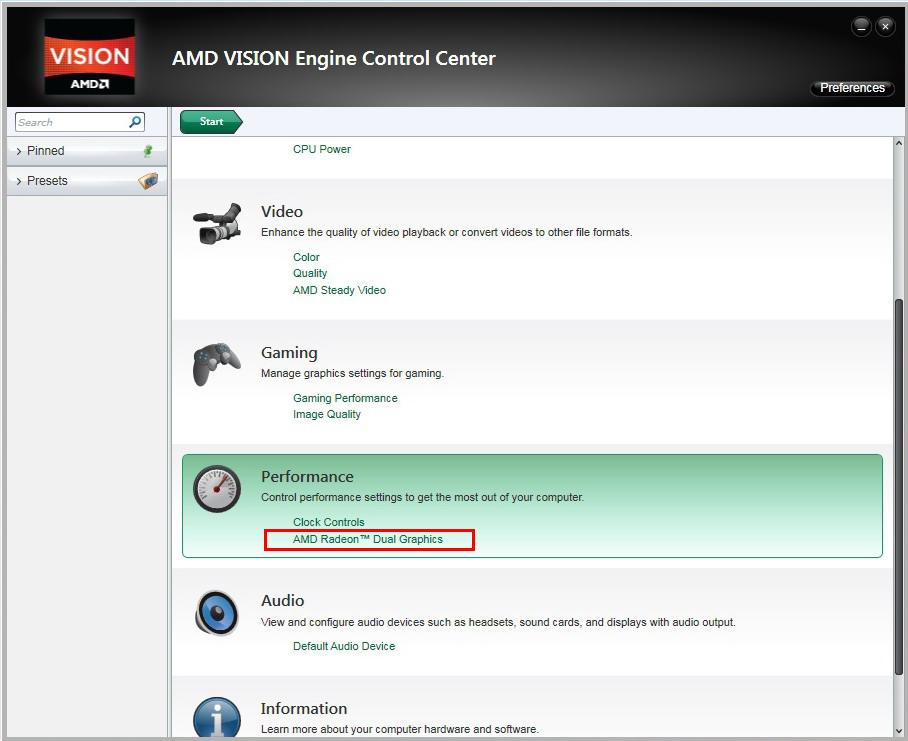Expand the Pinned section chevron
The height and width of the screenshot is (741, 908).
pos(19,151)
